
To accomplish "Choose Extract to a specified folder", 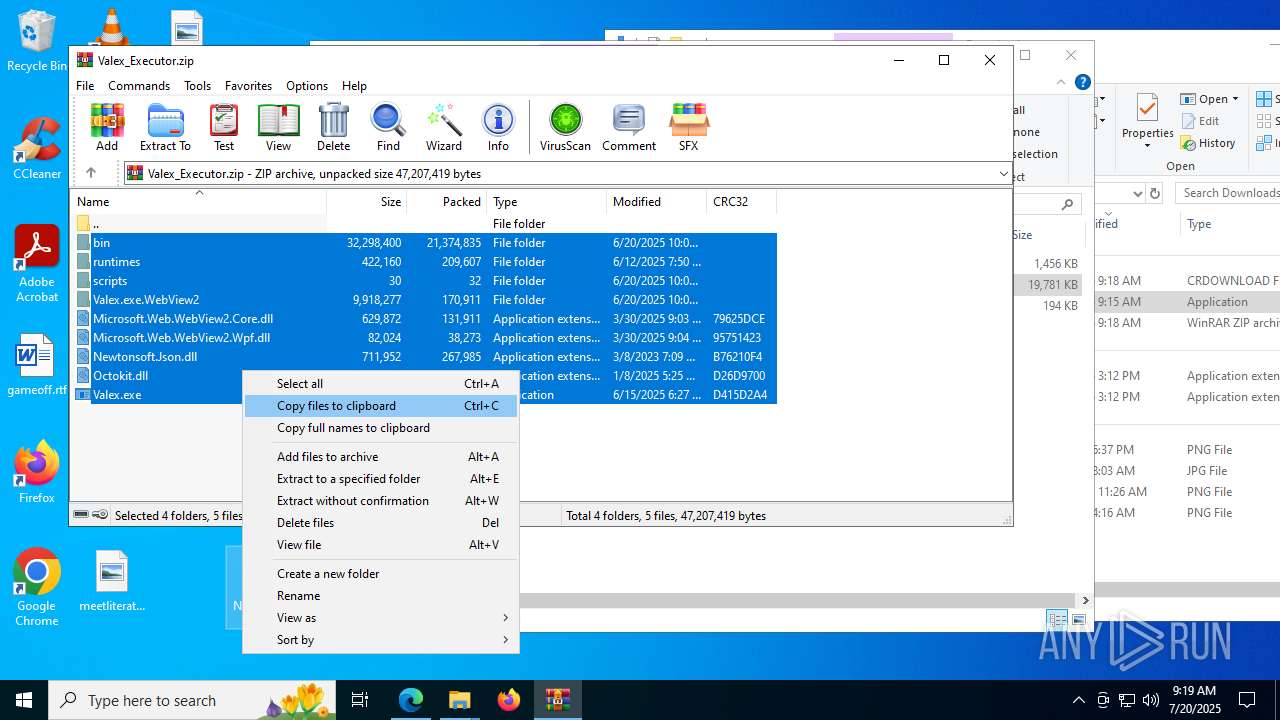I will pos(381,479).
